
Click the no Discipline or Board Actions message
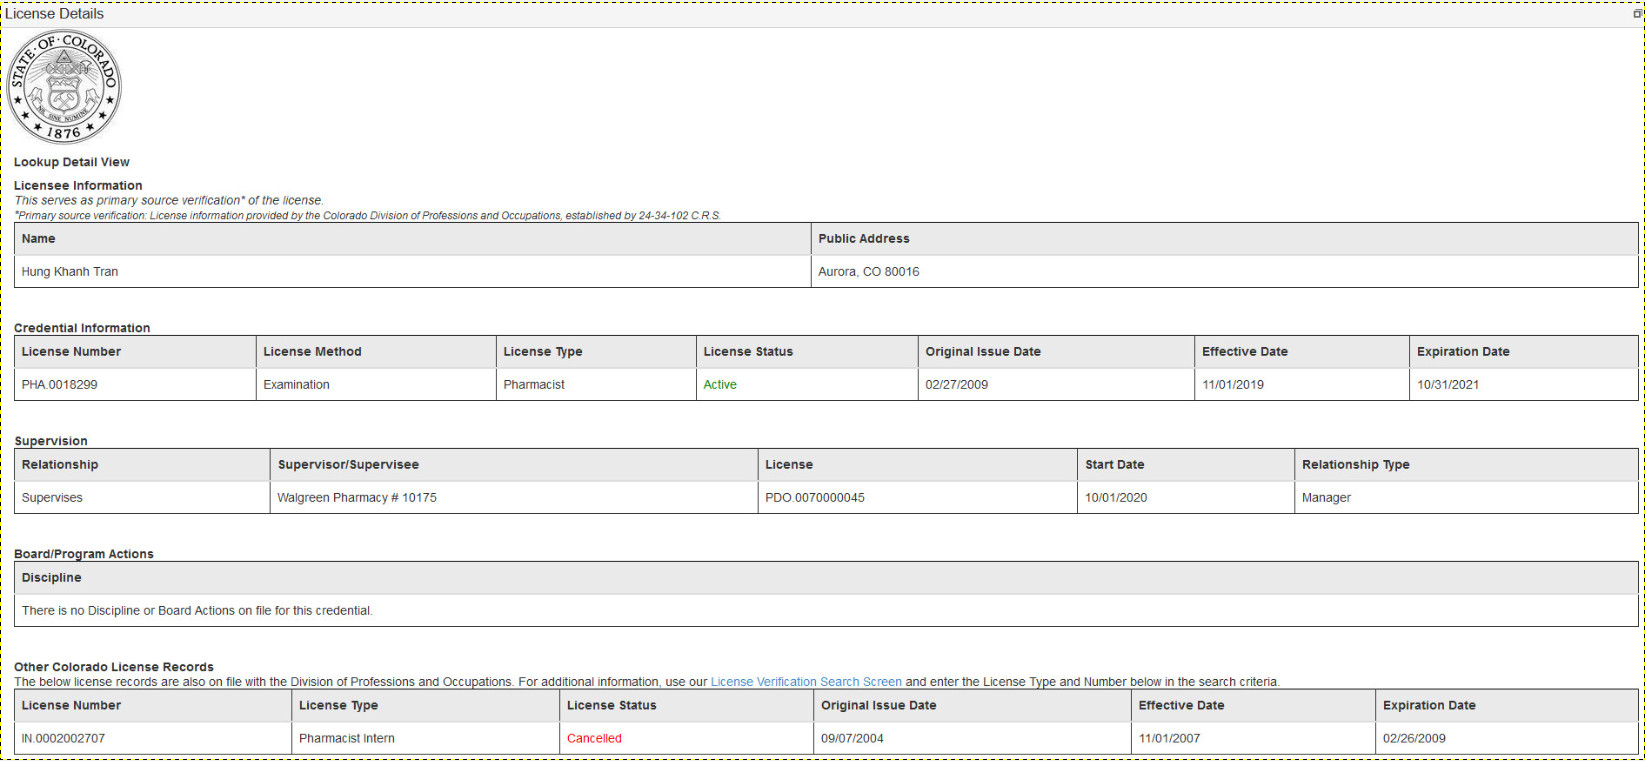coord(197,611)
